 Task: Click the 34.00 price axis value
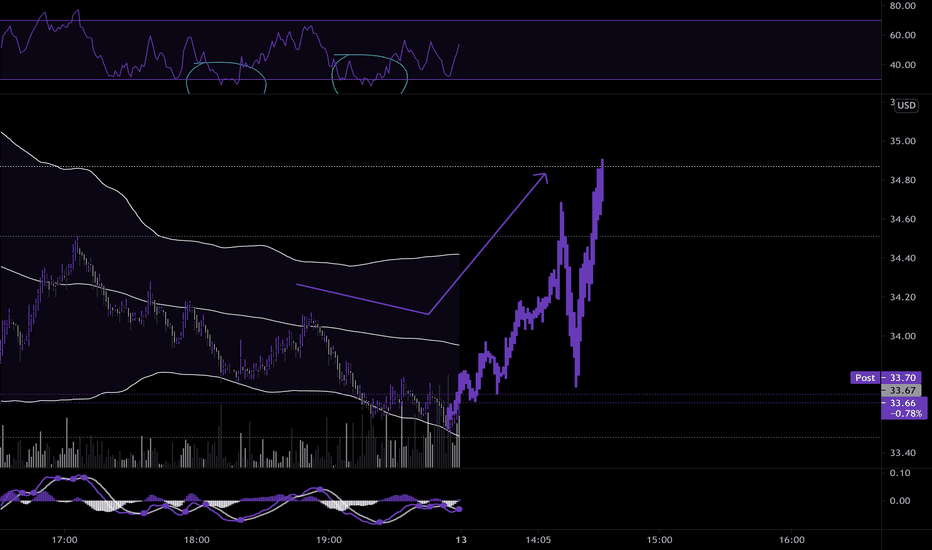tap(903, 337)
